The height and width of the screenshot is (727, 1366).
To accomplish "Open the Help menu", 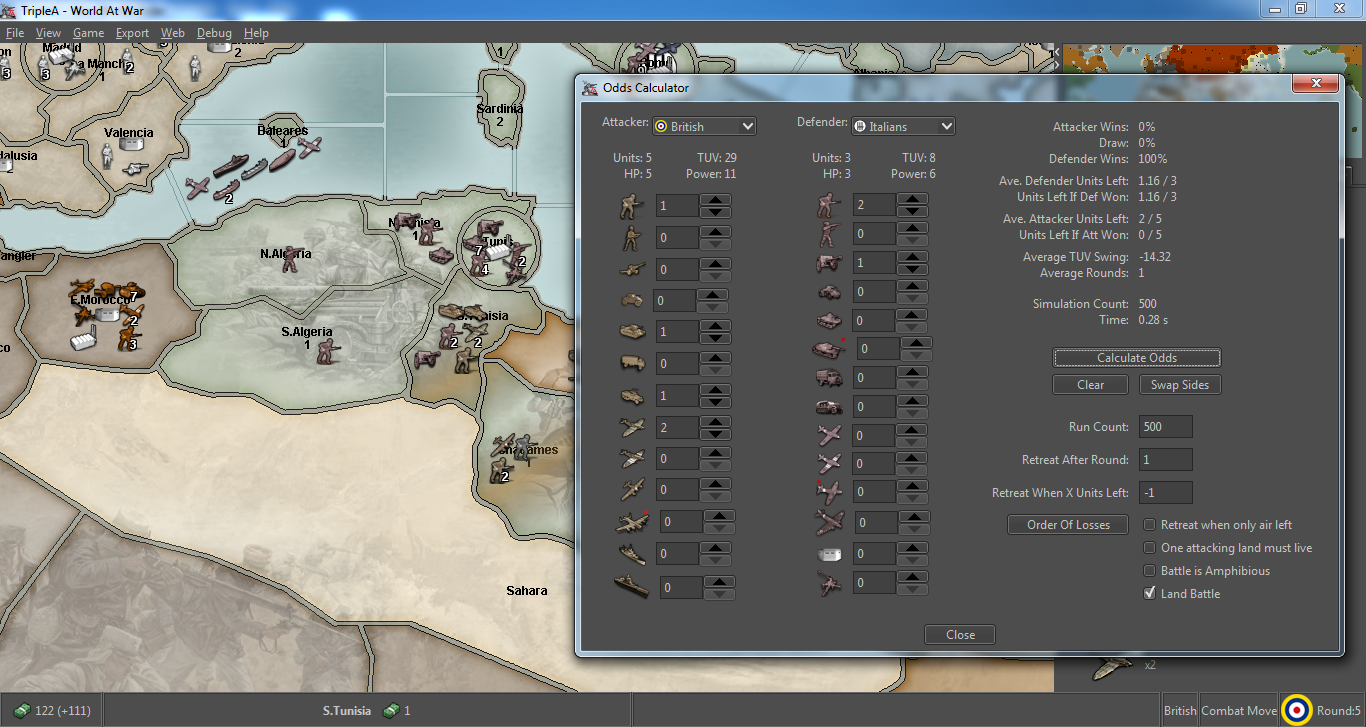I will [256, 33].
